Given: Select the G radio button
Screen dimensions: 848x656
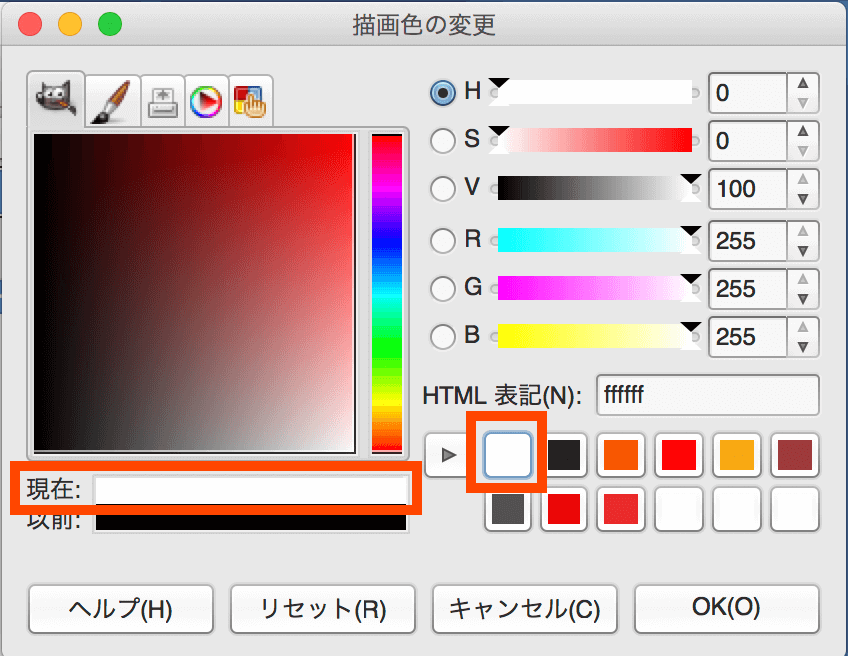Looking at the screenshot, I should (x=442, y=288).
